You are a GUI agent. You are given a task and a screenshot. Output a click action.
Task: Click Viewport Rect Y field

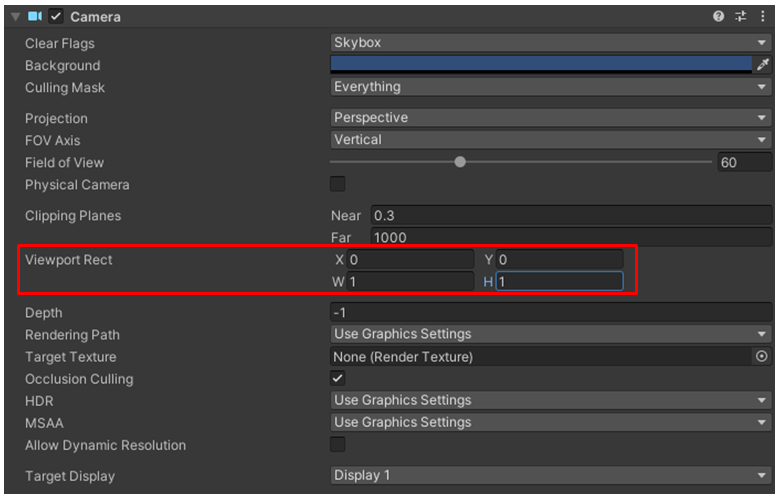(x=560, y=260)
